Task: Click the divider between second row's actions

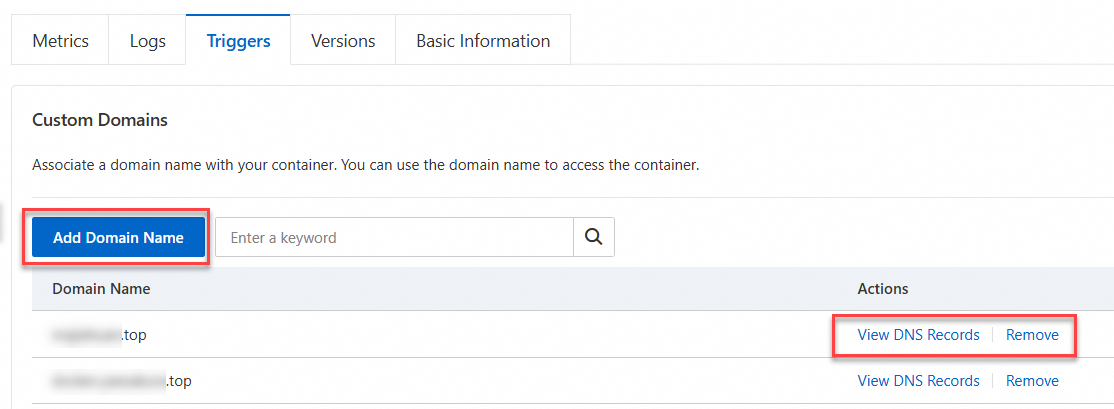Action: coord(993,381)
